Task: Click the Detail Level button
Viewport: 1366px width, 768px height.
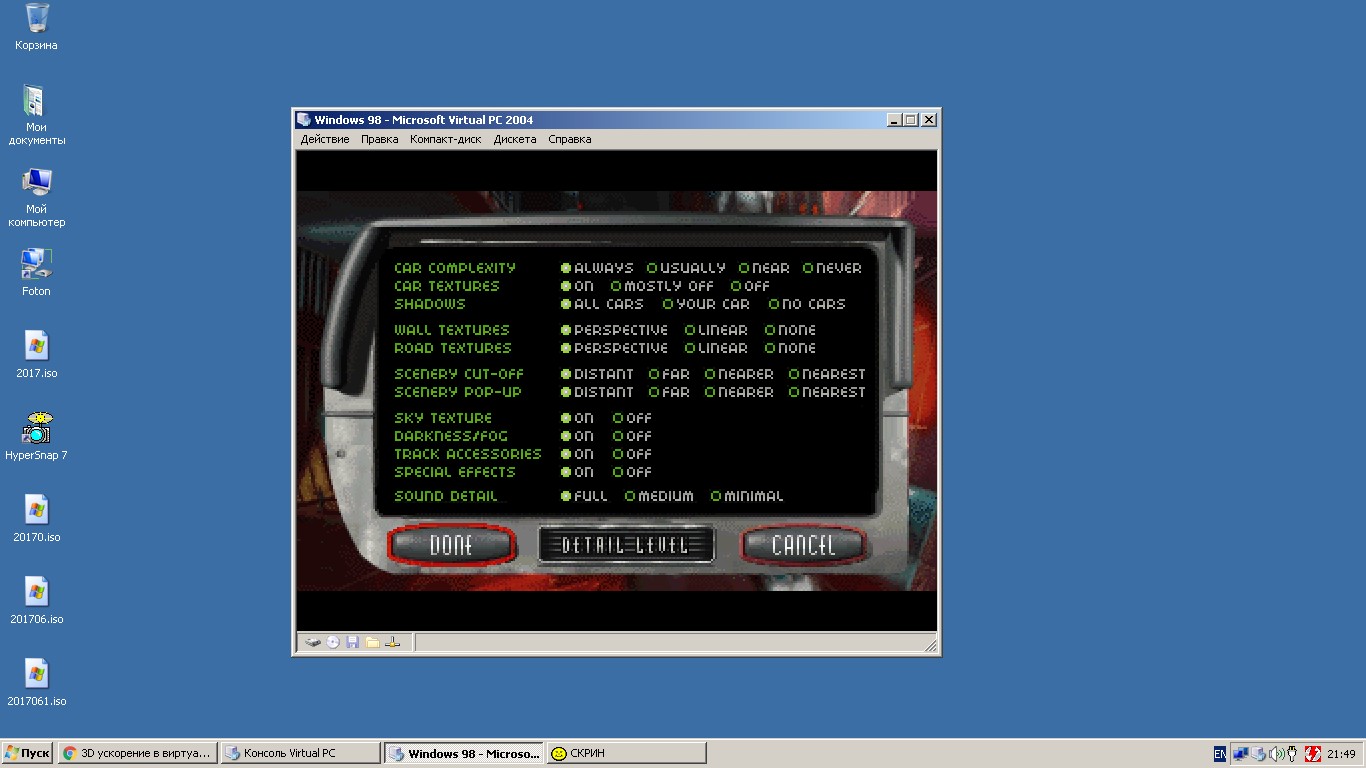Action: tap(626, 545)
